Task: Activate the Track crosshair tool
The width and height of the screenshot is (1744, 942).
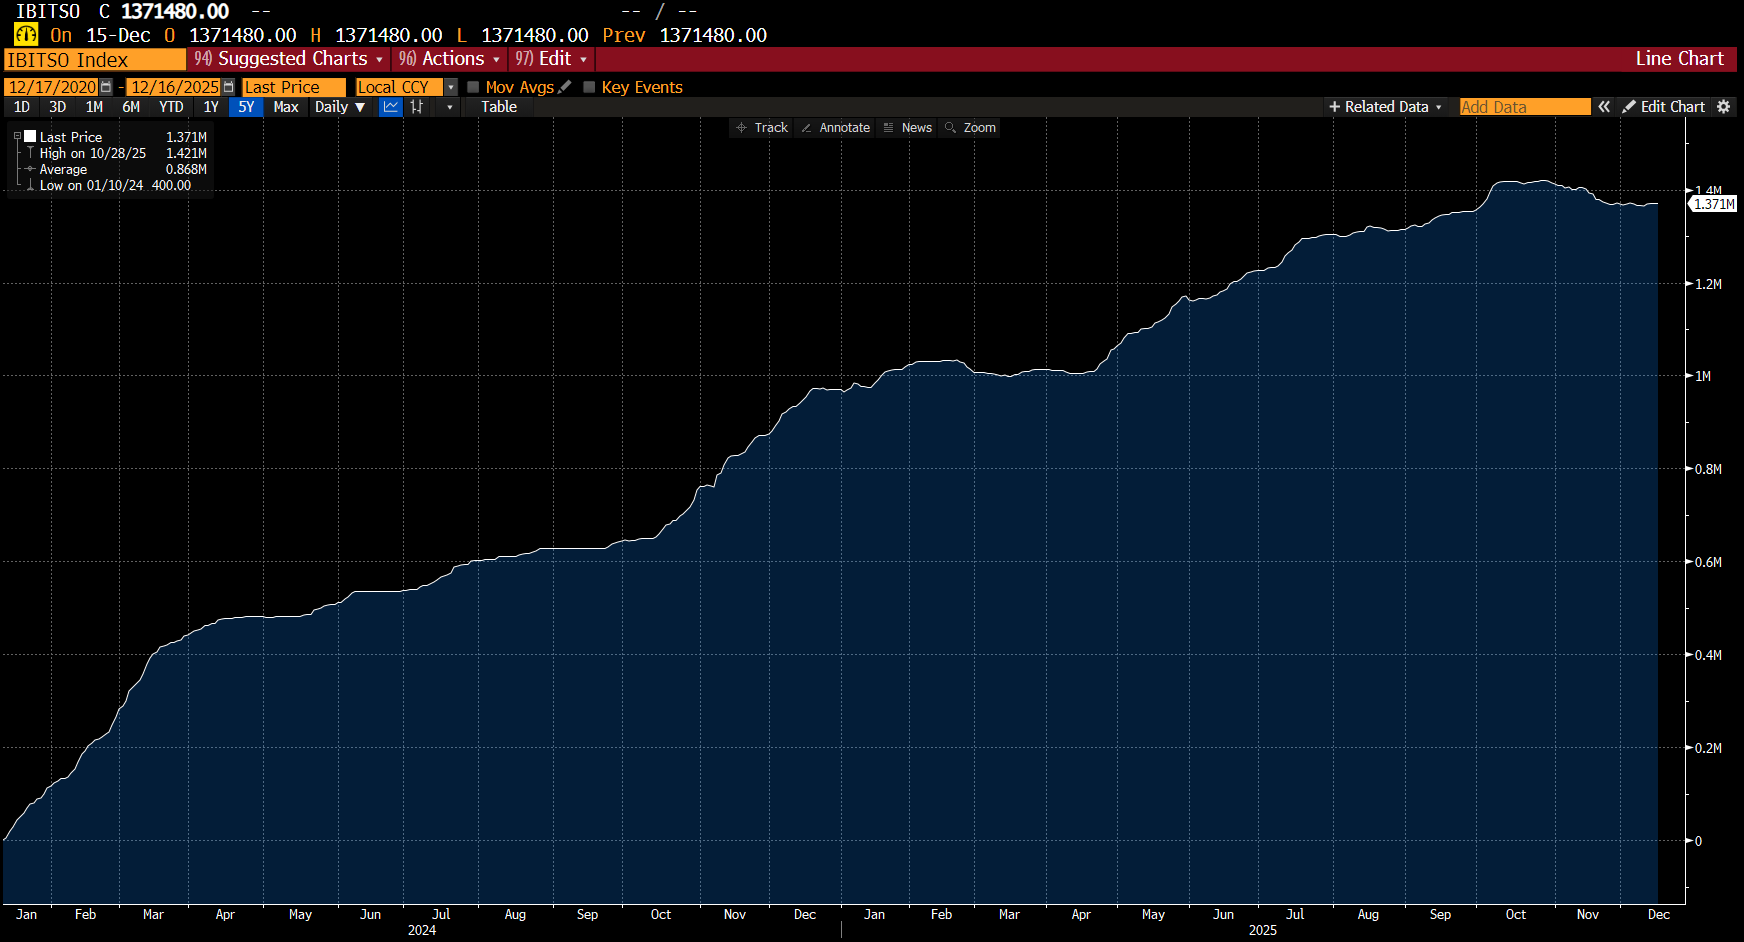Action: click(762, 128)
